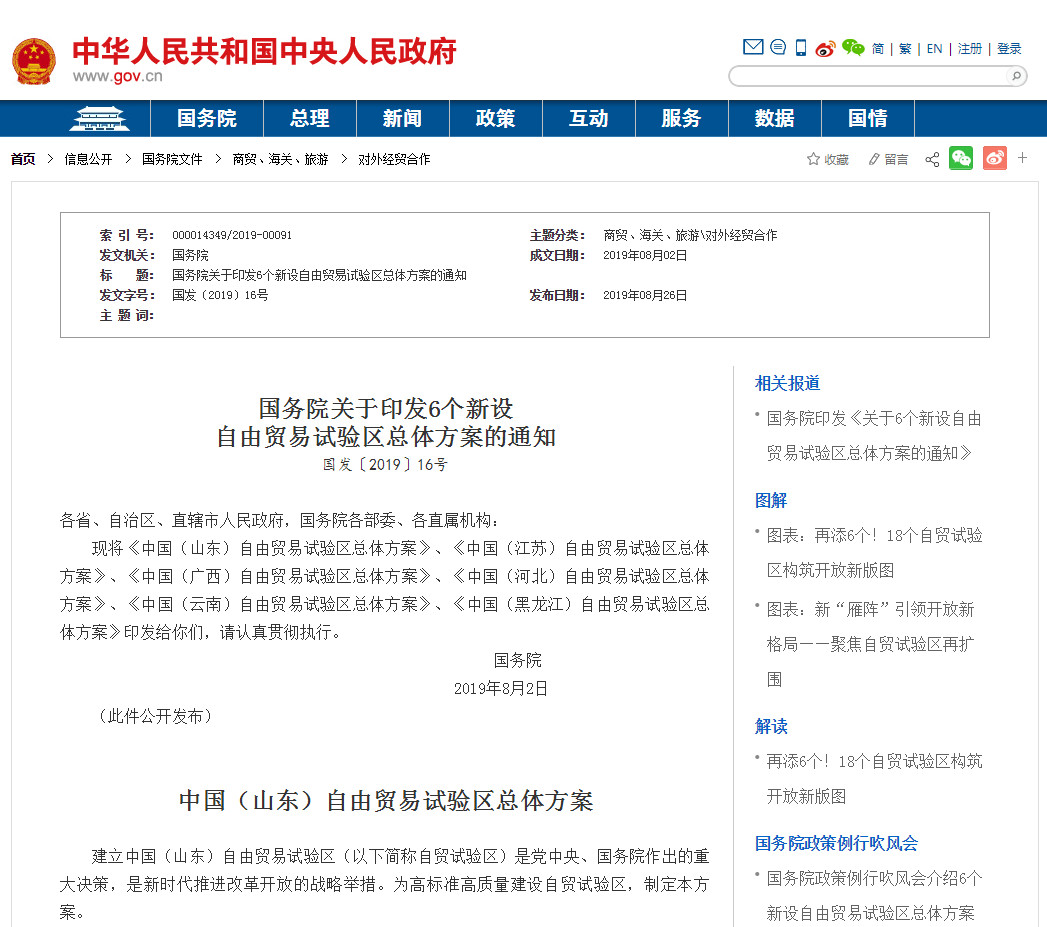The width and height of the screenshot is (1047, 927).
Task: Switch to 简 simplified Chinese
Action: [x=878, y=48]
